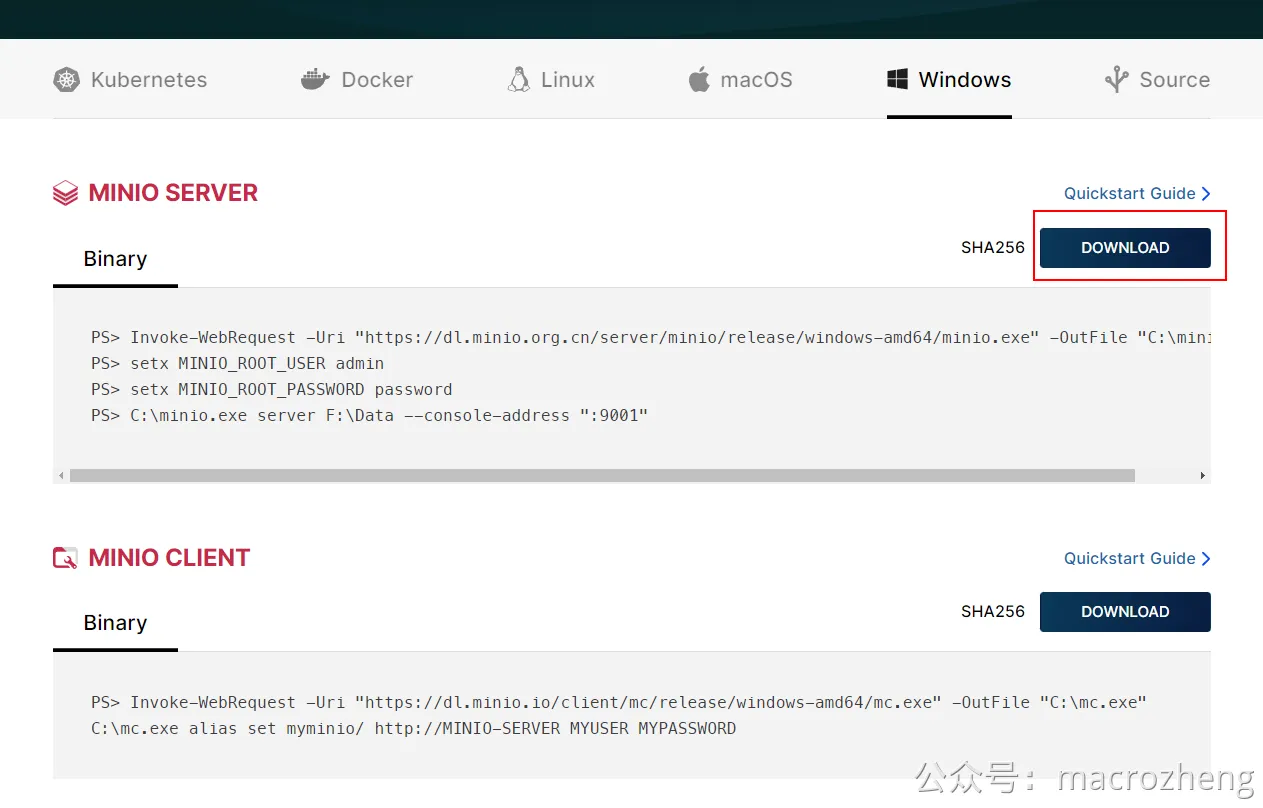Click the chevron beside Server Quickstart Guide
Image resolution: width=1263 pixels, height=808 pixels.
(x=1206, y=194)
